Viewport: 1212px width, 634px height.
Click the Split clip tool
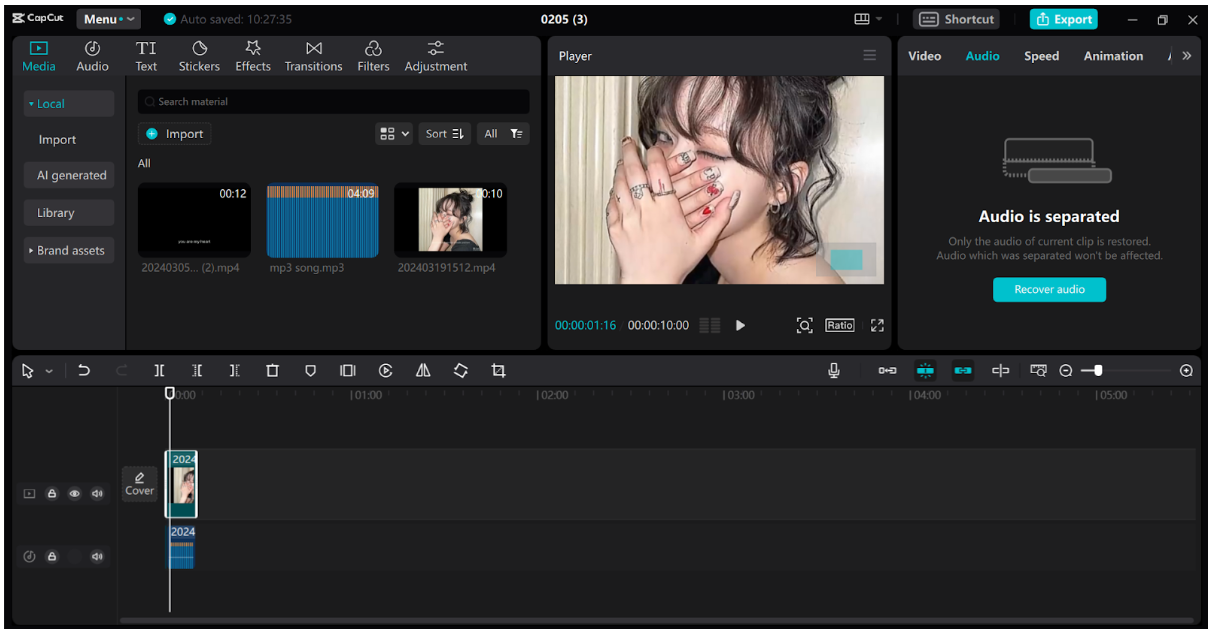coord(159,371)
